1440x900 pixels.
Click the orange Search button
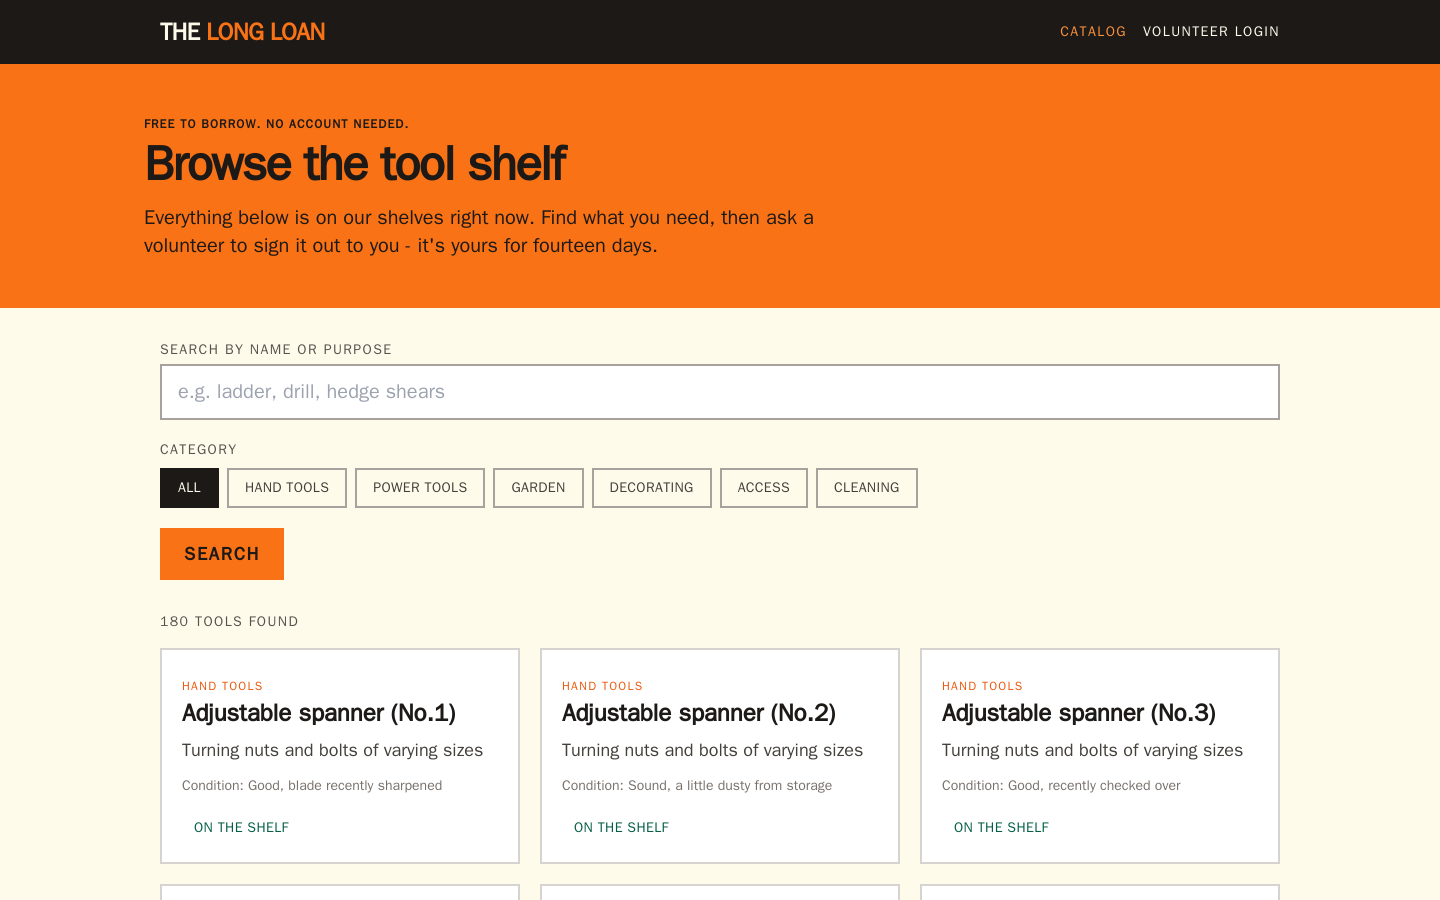222,554
